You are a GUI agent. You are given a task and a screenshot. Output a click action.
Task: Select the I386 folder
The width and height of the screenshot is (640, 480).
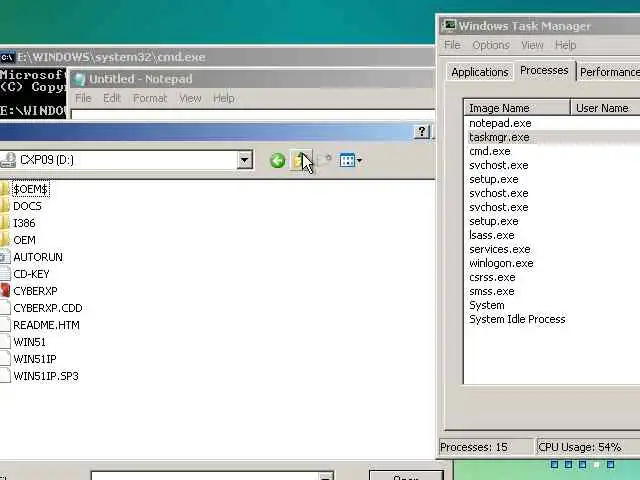[24, 223]
